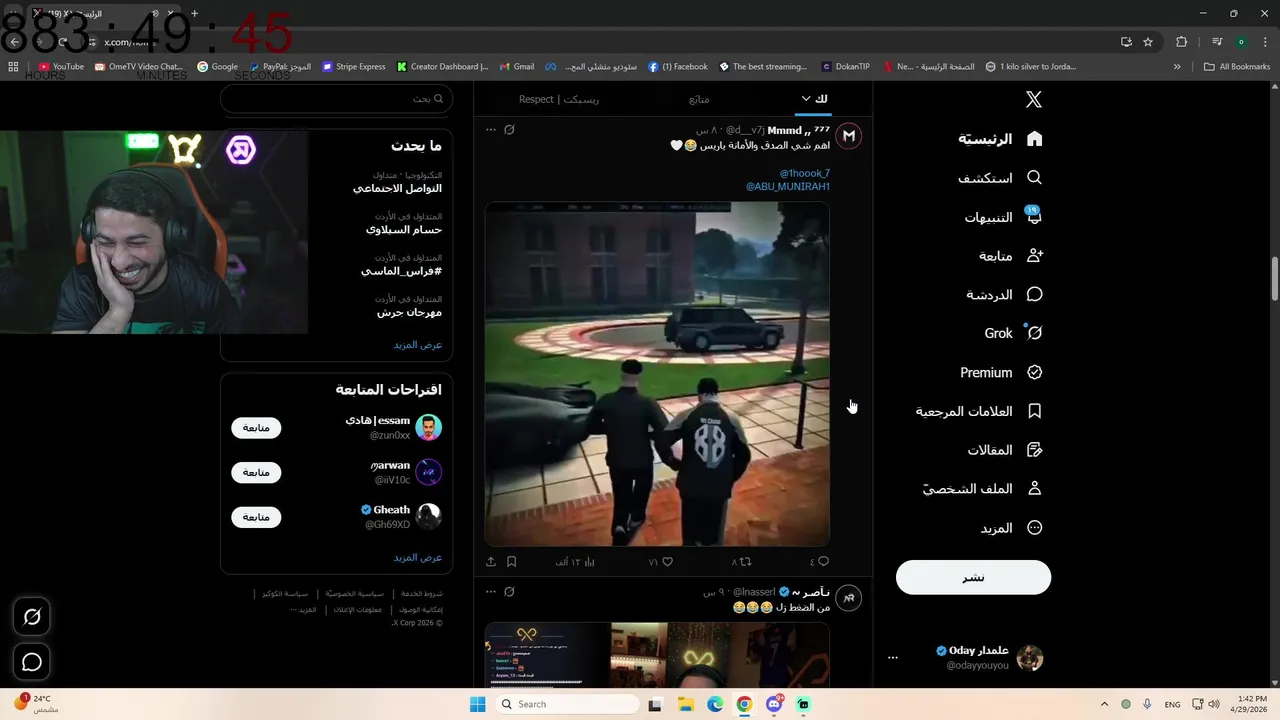The image size is (1280, 720).
Task: Open the Chrome extensions puzzle icon
Action: pyautogui.click(x=1181, y=42)
